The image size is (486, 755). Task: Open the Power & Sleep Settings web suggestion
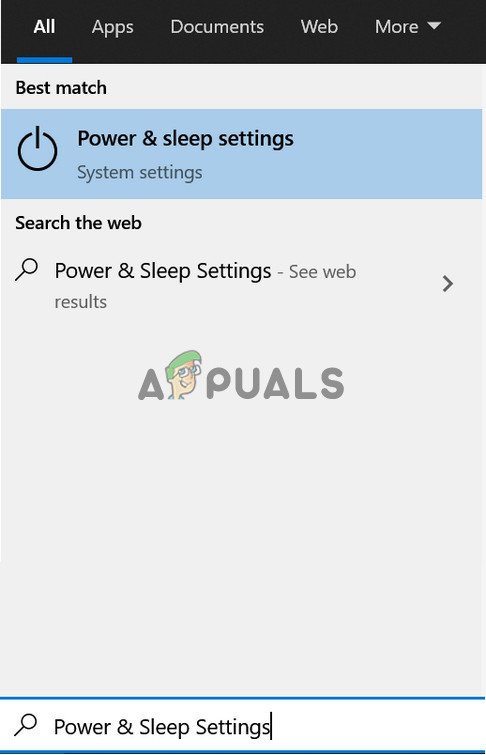tap(235, 284)
